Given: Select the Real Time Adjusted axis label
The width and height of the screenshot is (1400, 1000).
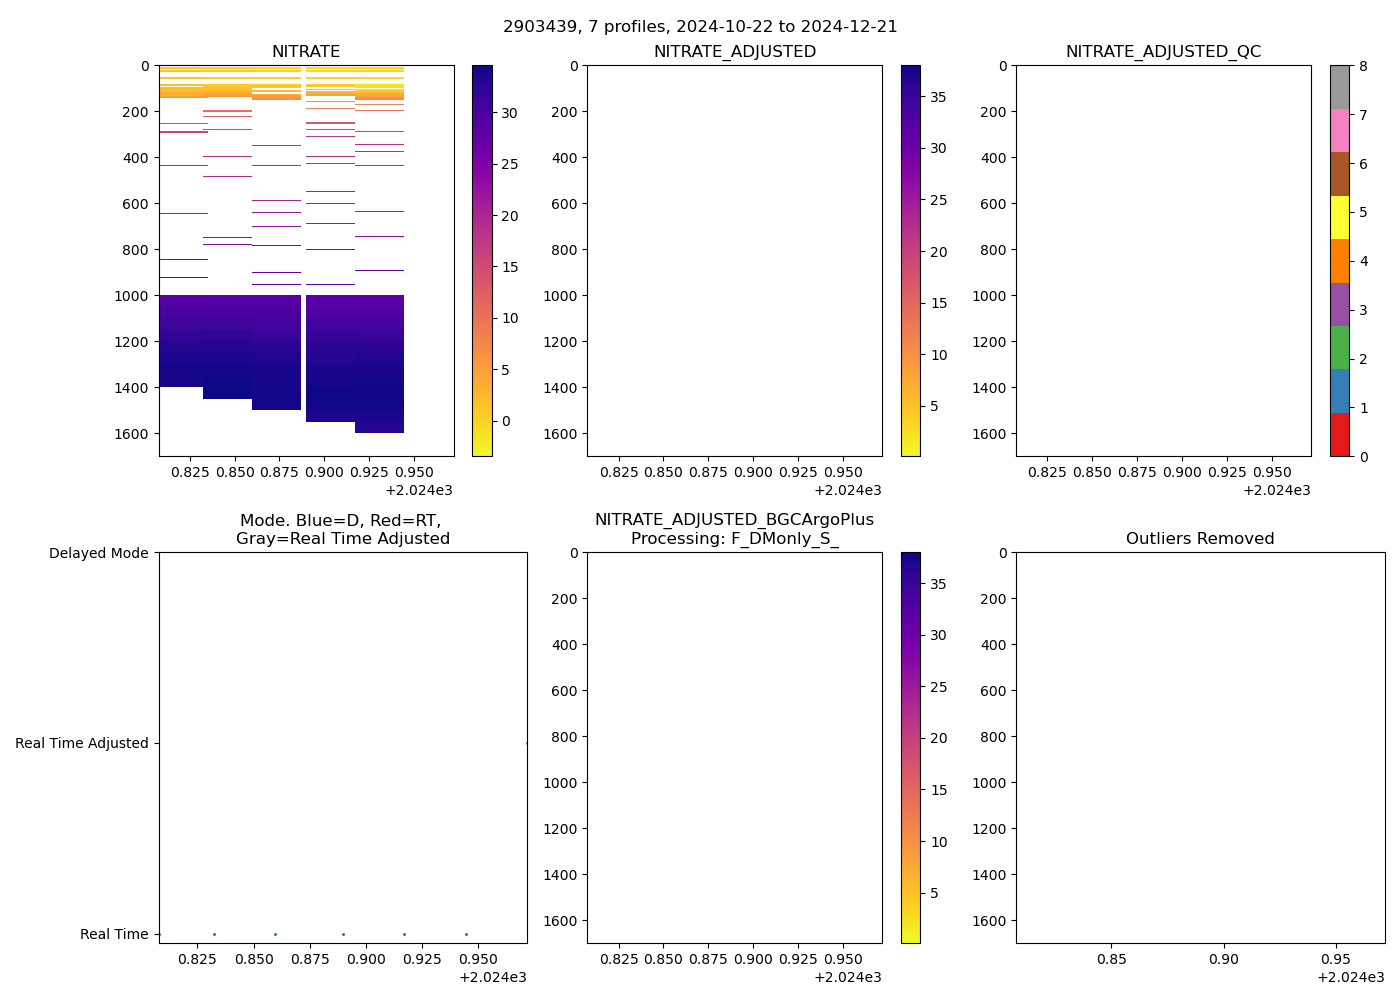Looking at the screenshot, I should point(81,743).
